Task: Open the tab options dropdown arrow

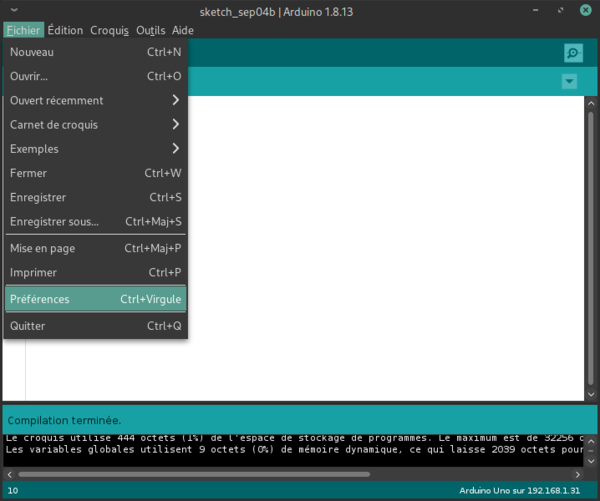Action: point(569,81)
